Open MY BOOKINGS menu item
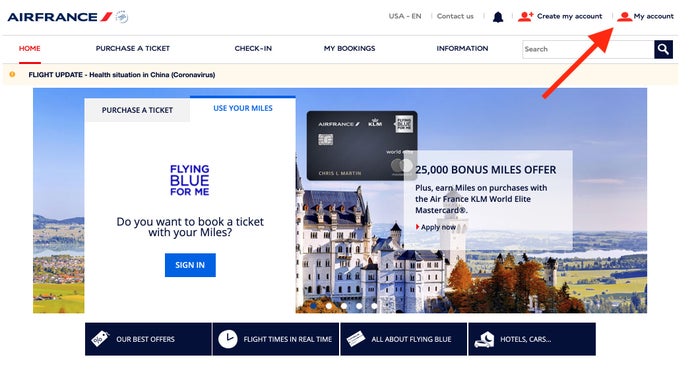Screen dimensions: 700x380 click(x=350, y=48)
